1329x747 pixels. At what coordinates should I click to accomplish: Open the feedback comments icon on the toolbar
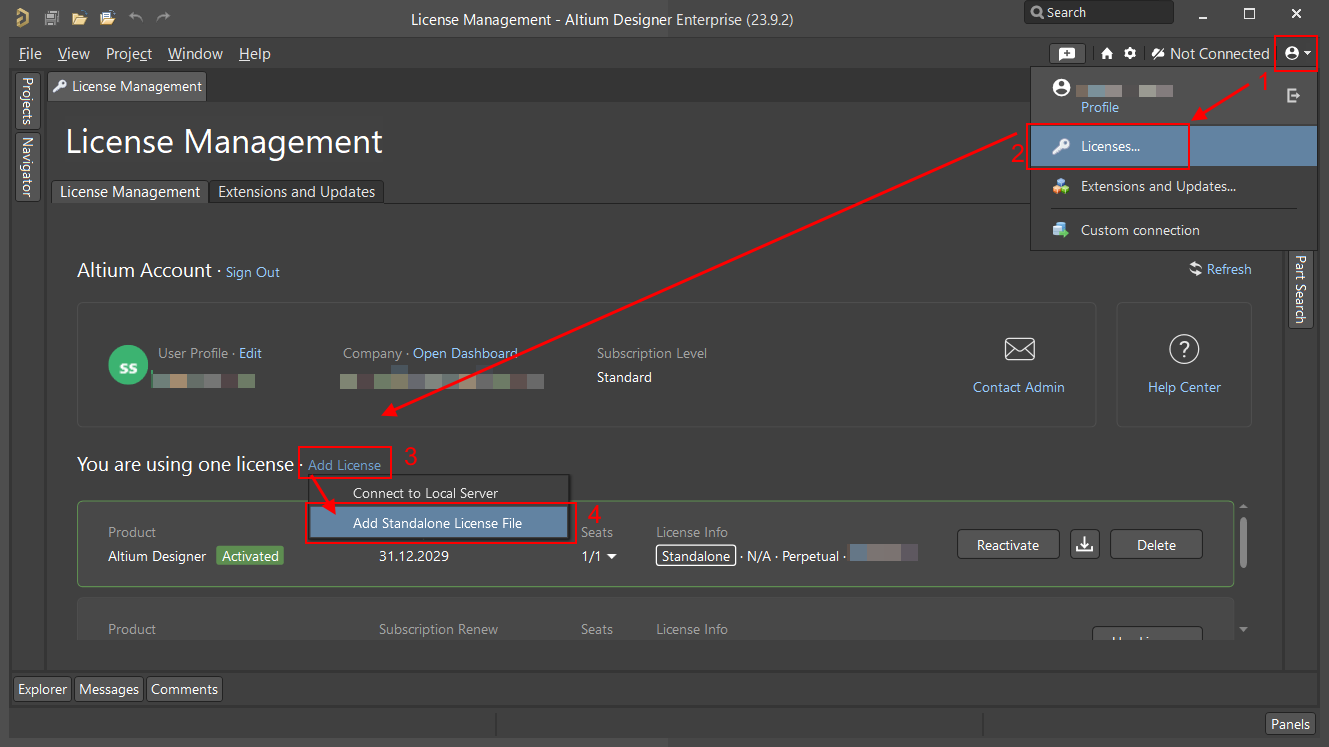(1067, 53)
